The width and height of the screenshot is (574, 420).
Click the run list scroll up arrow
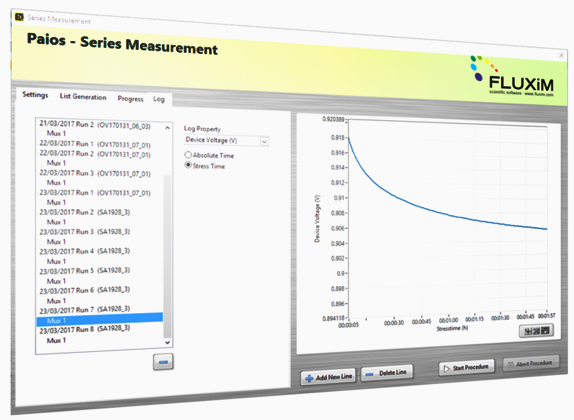point(167,128)
